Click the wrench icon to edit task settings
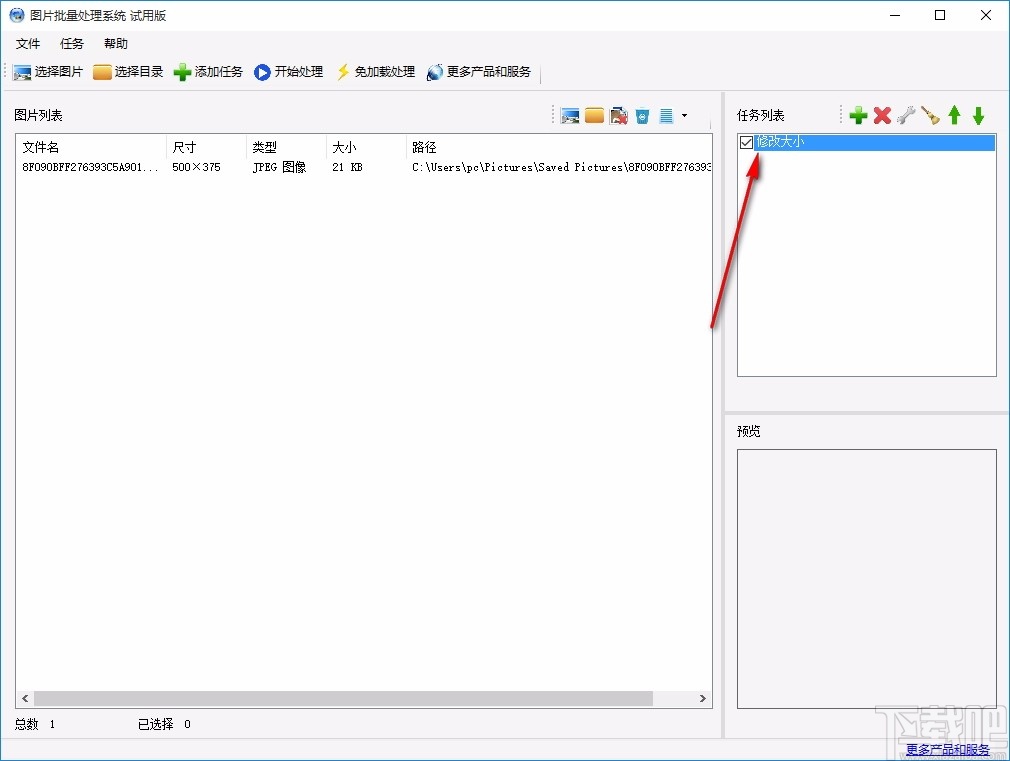 906,115
